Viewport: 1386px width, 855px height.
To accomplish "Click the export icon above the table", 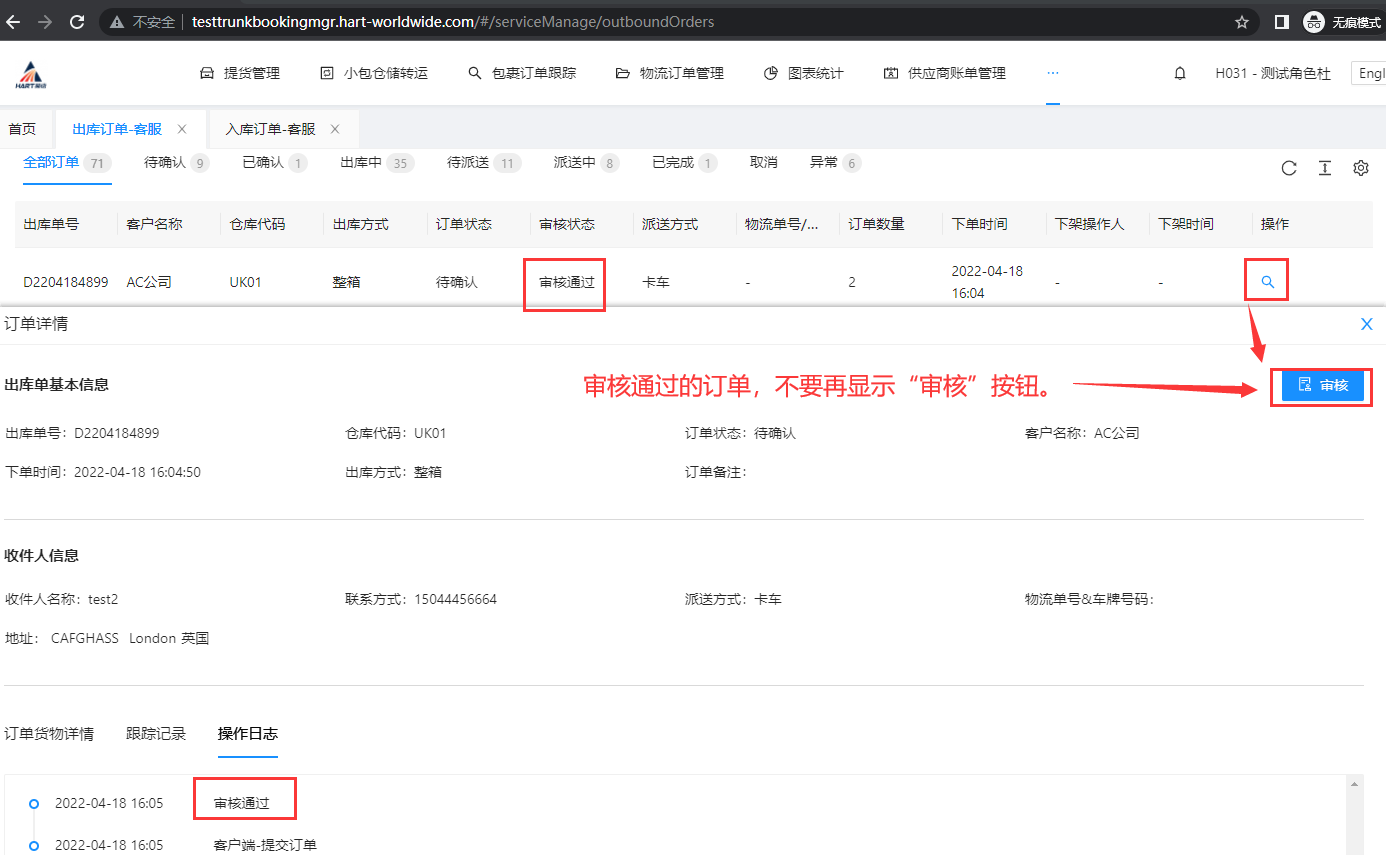I will pyautogui.click(x=1324, y=168).
